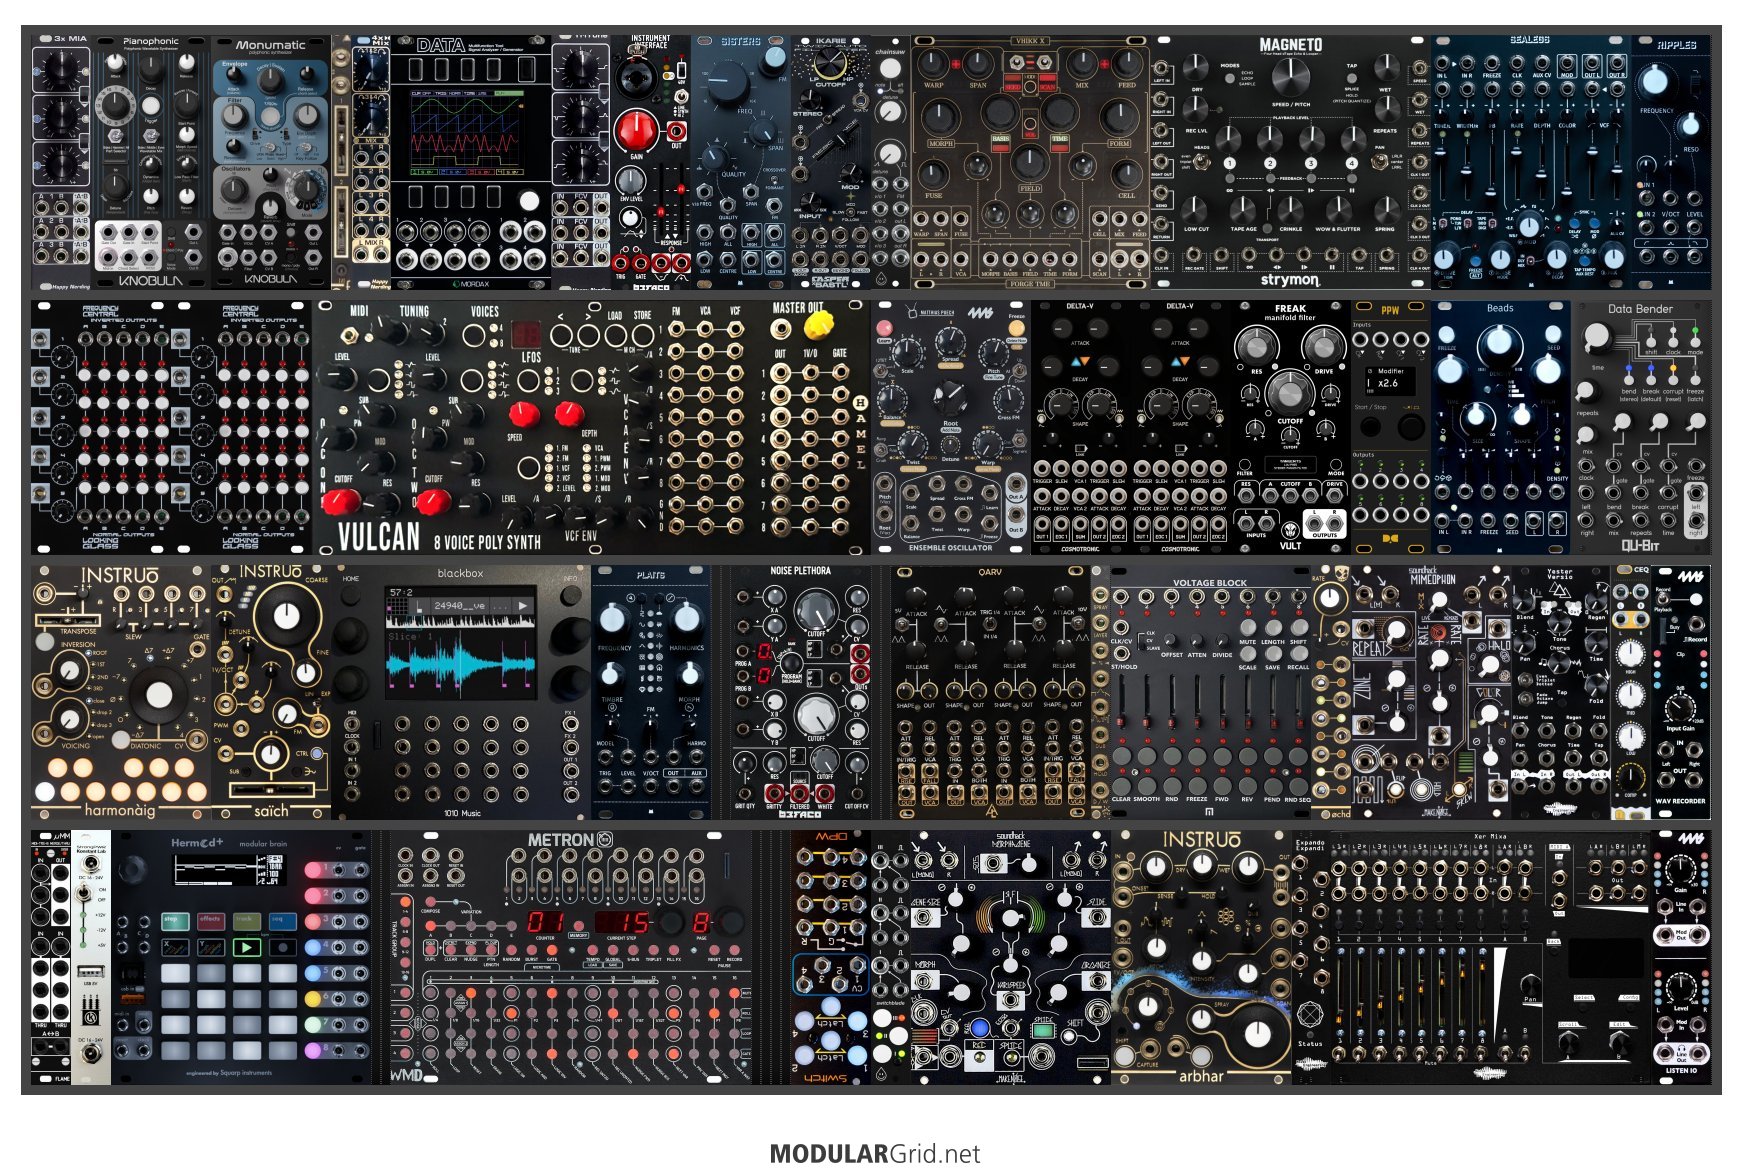Viewport: 1752px width, 1175px height.
Task: Select the Mimeophon module
Action: click(1431, 693)
